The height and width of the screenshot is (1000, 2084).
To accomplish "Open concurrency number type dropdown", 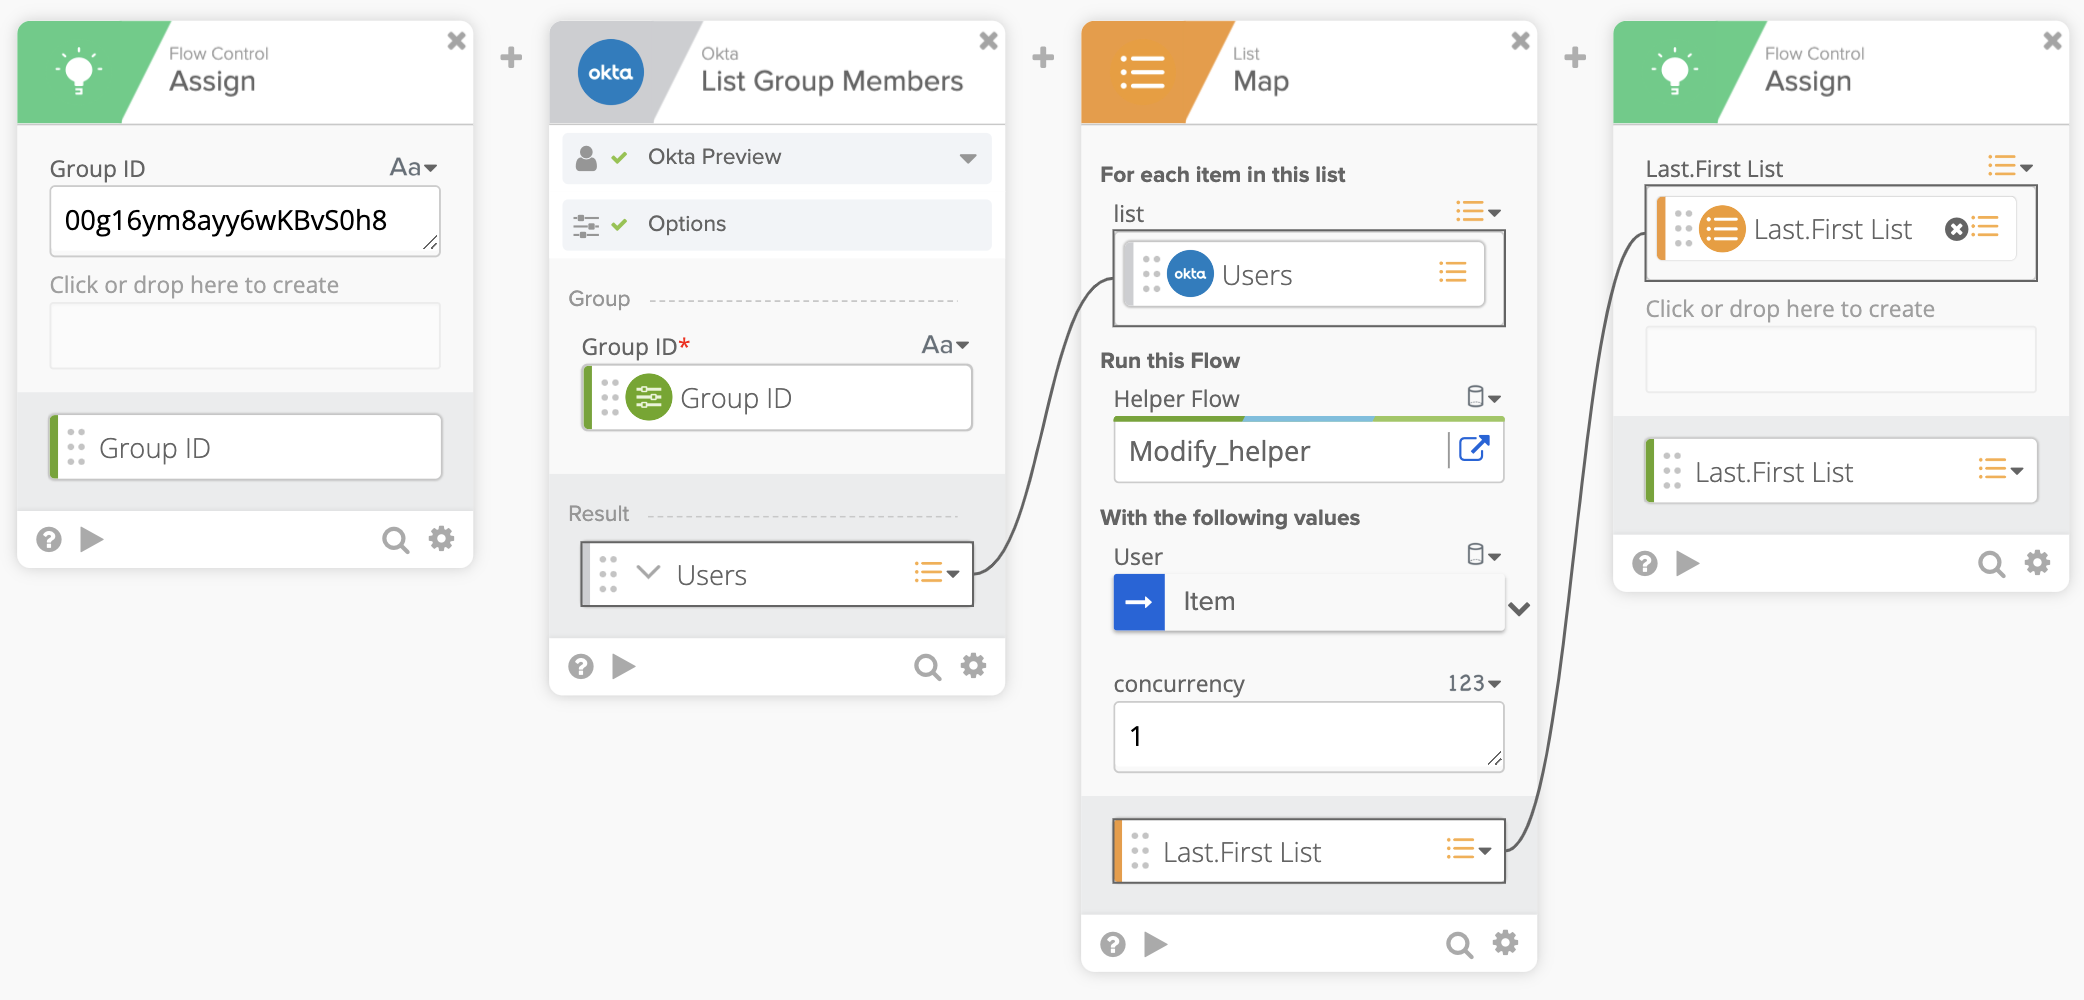I will (1474, 684).
